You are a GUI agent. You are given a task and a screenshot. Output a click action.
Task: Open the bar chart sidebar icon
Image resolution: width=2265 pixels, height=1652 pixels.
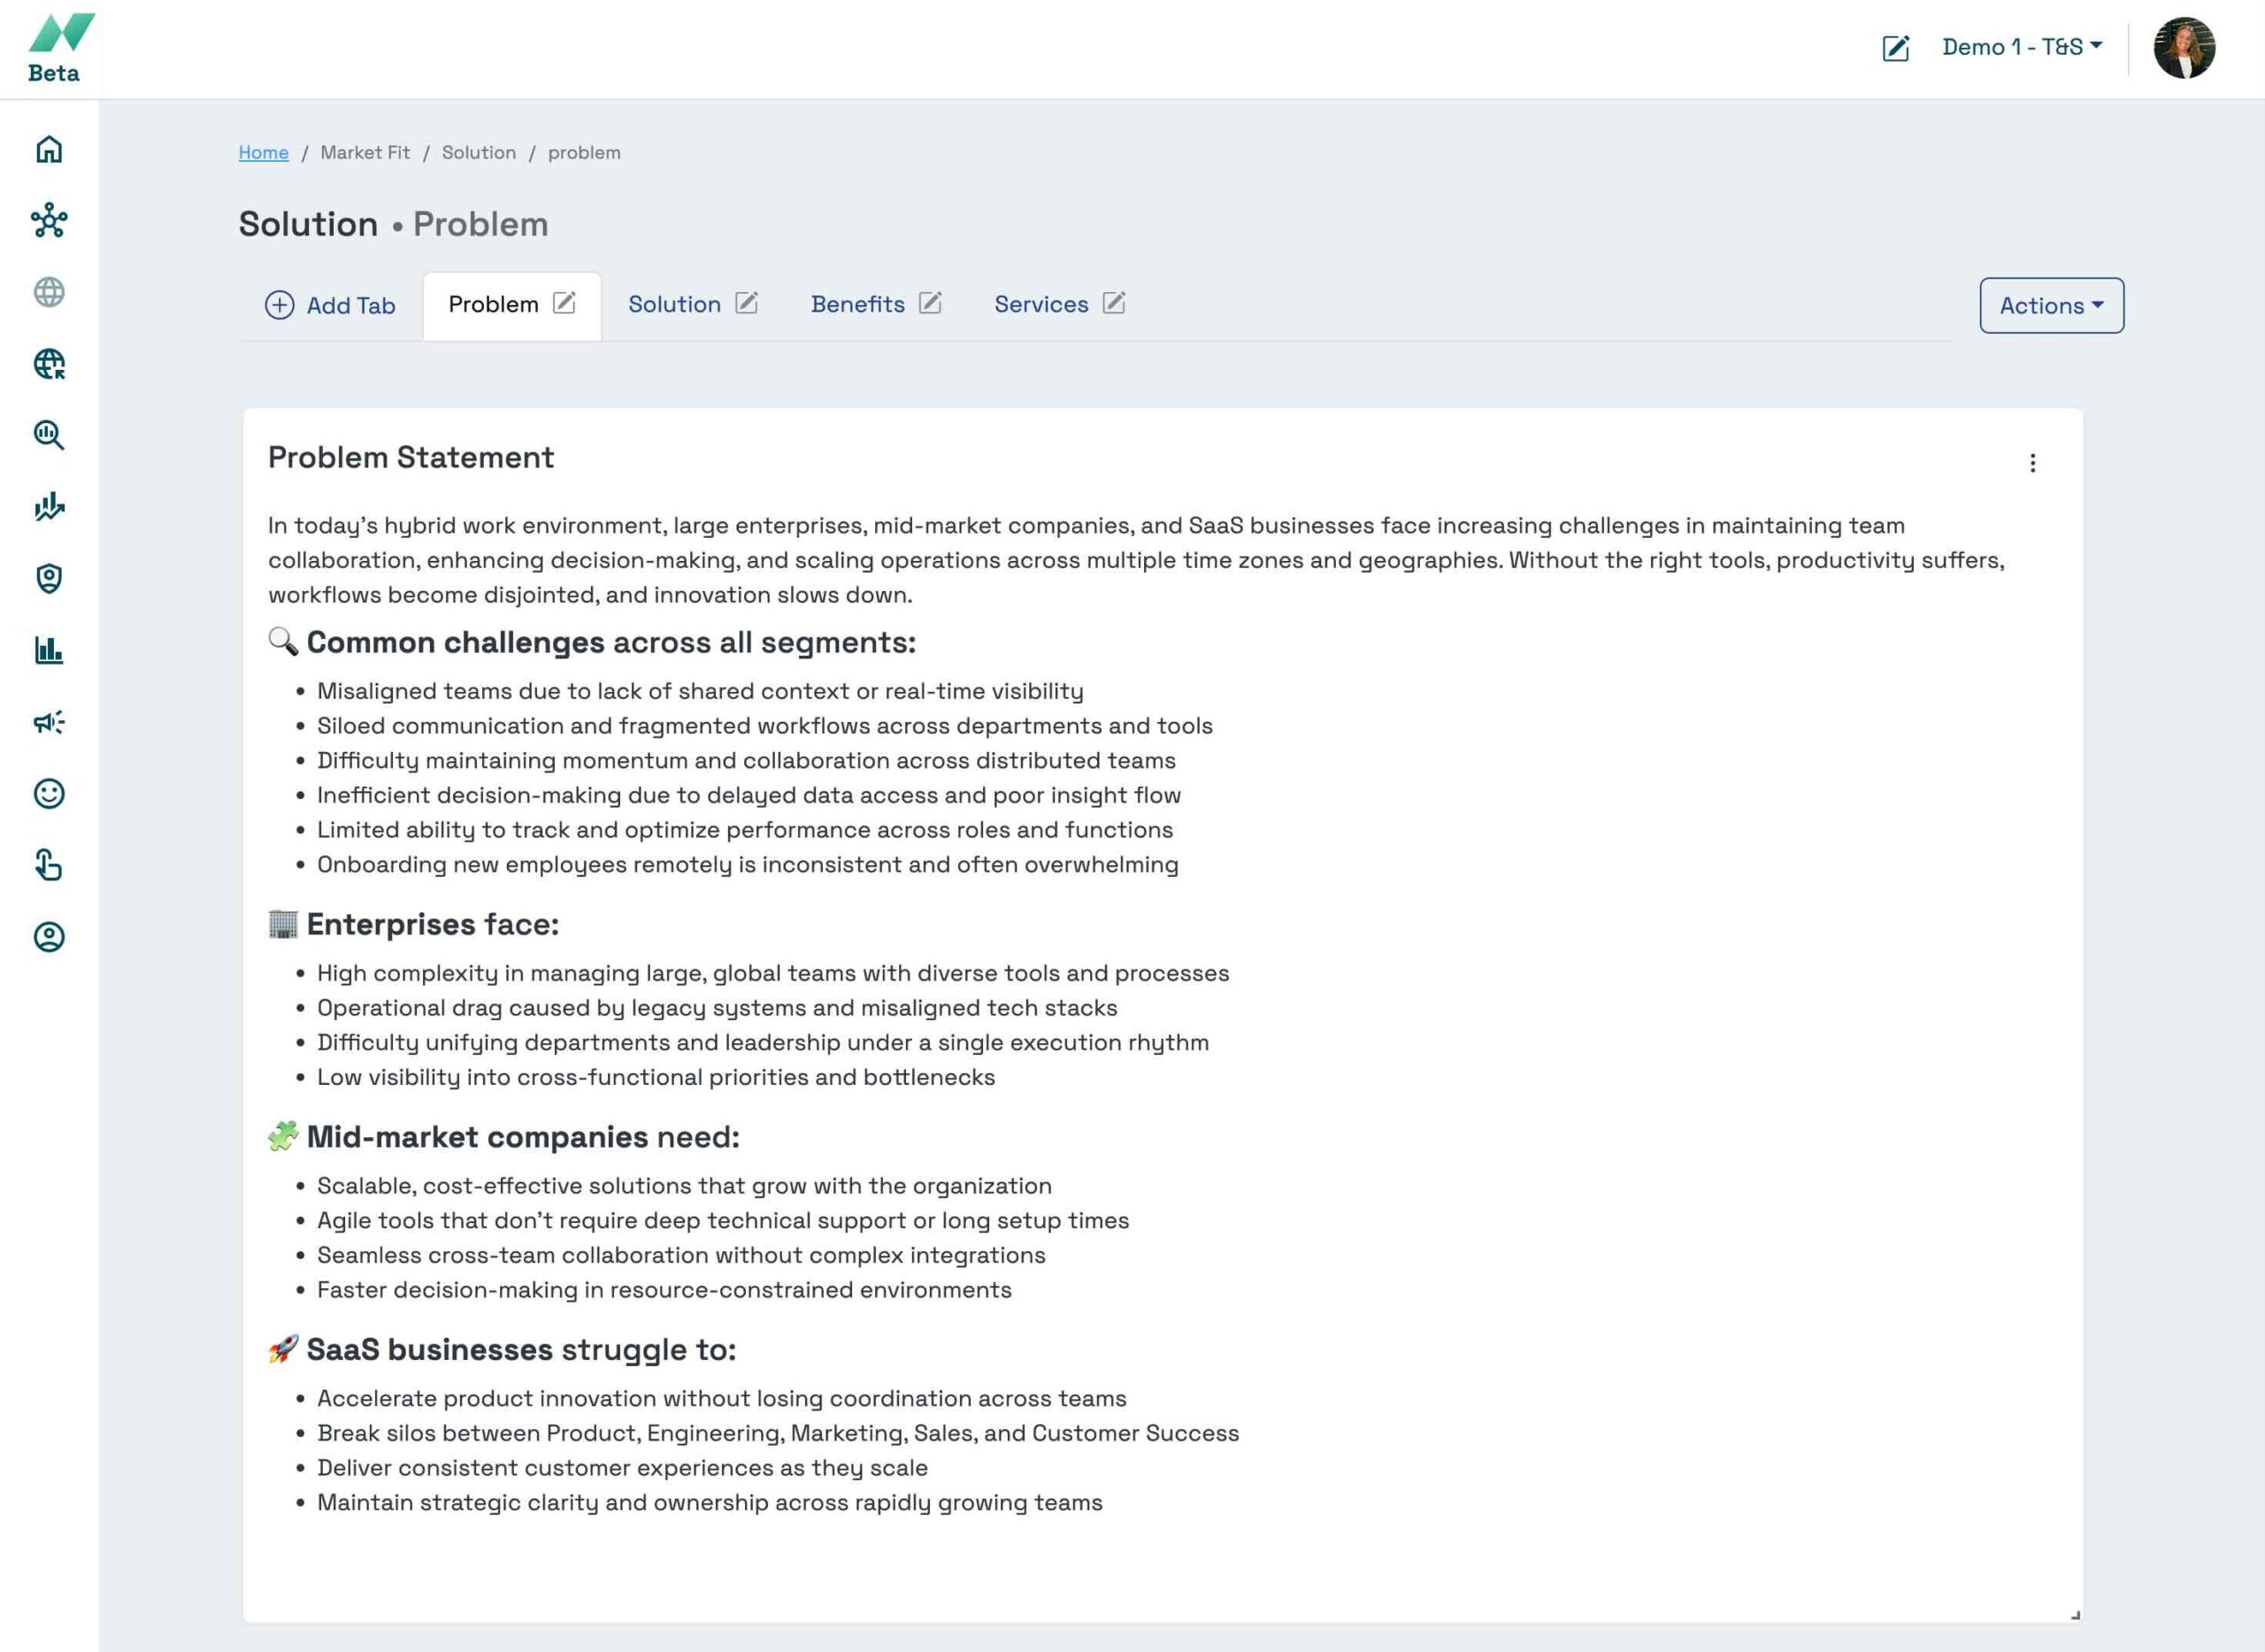click(49, 650)
